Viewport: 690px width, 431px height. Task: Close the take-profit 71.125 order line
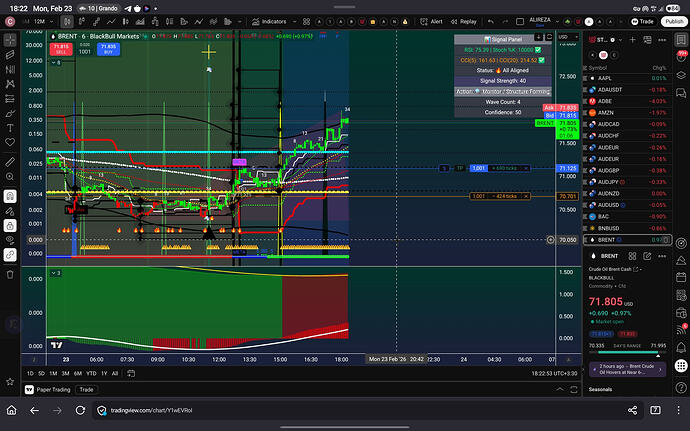[526, 168]
